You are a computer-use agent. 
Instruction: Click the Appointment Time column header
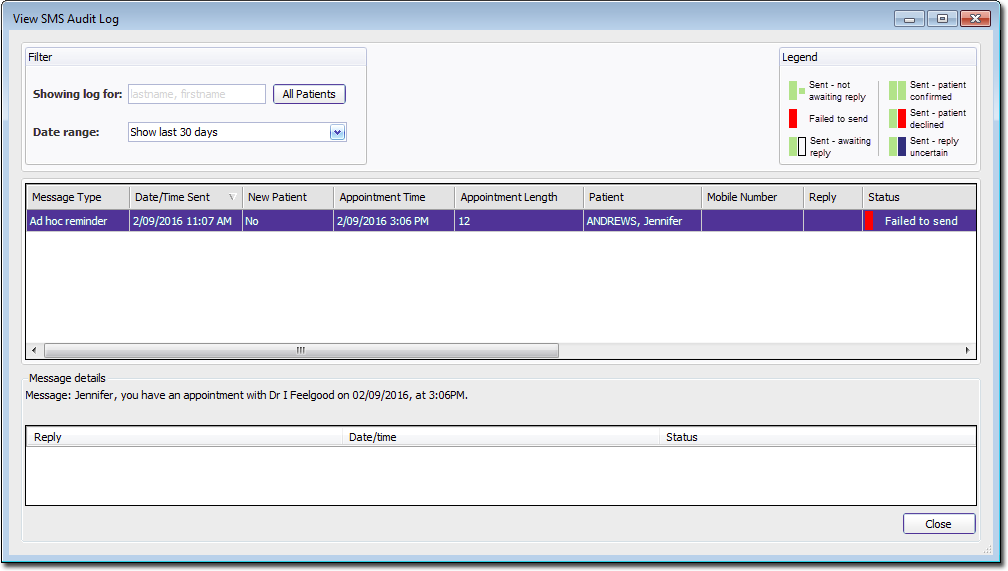tap(393, 197)
